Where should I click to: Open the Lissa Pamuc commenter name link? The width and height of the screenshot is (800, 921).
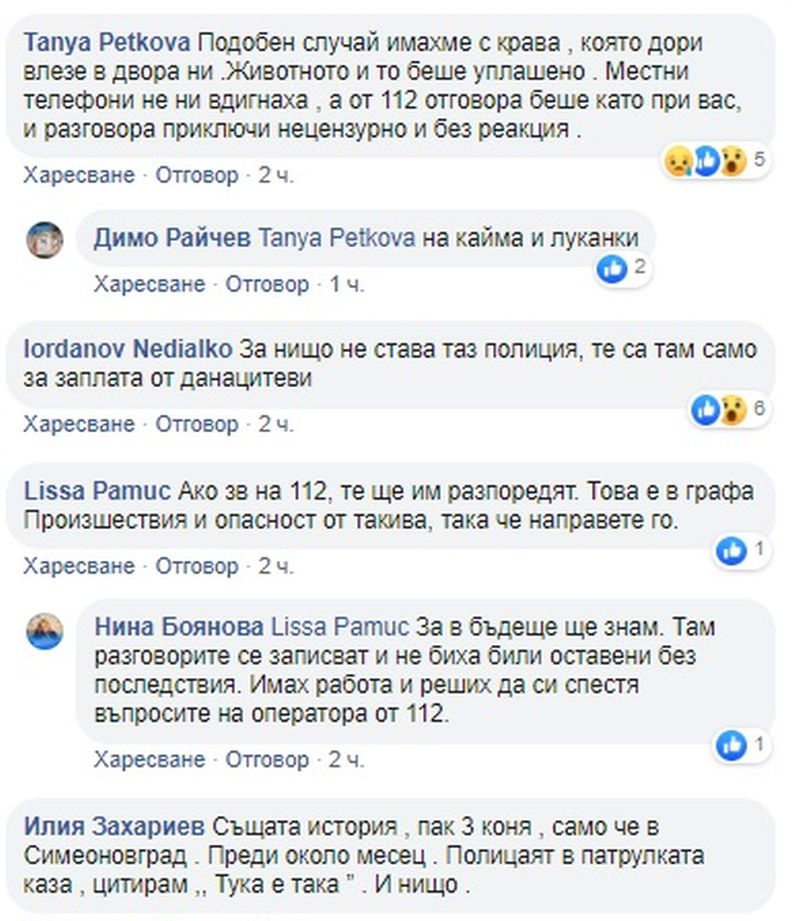coord(97,491)
